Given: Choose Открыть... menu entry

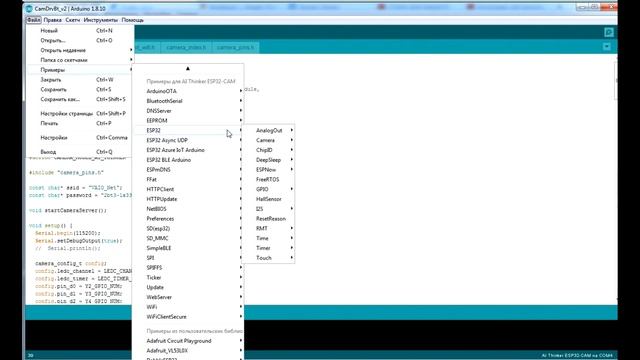Looking at the screenshot, I should click(80, 40).
